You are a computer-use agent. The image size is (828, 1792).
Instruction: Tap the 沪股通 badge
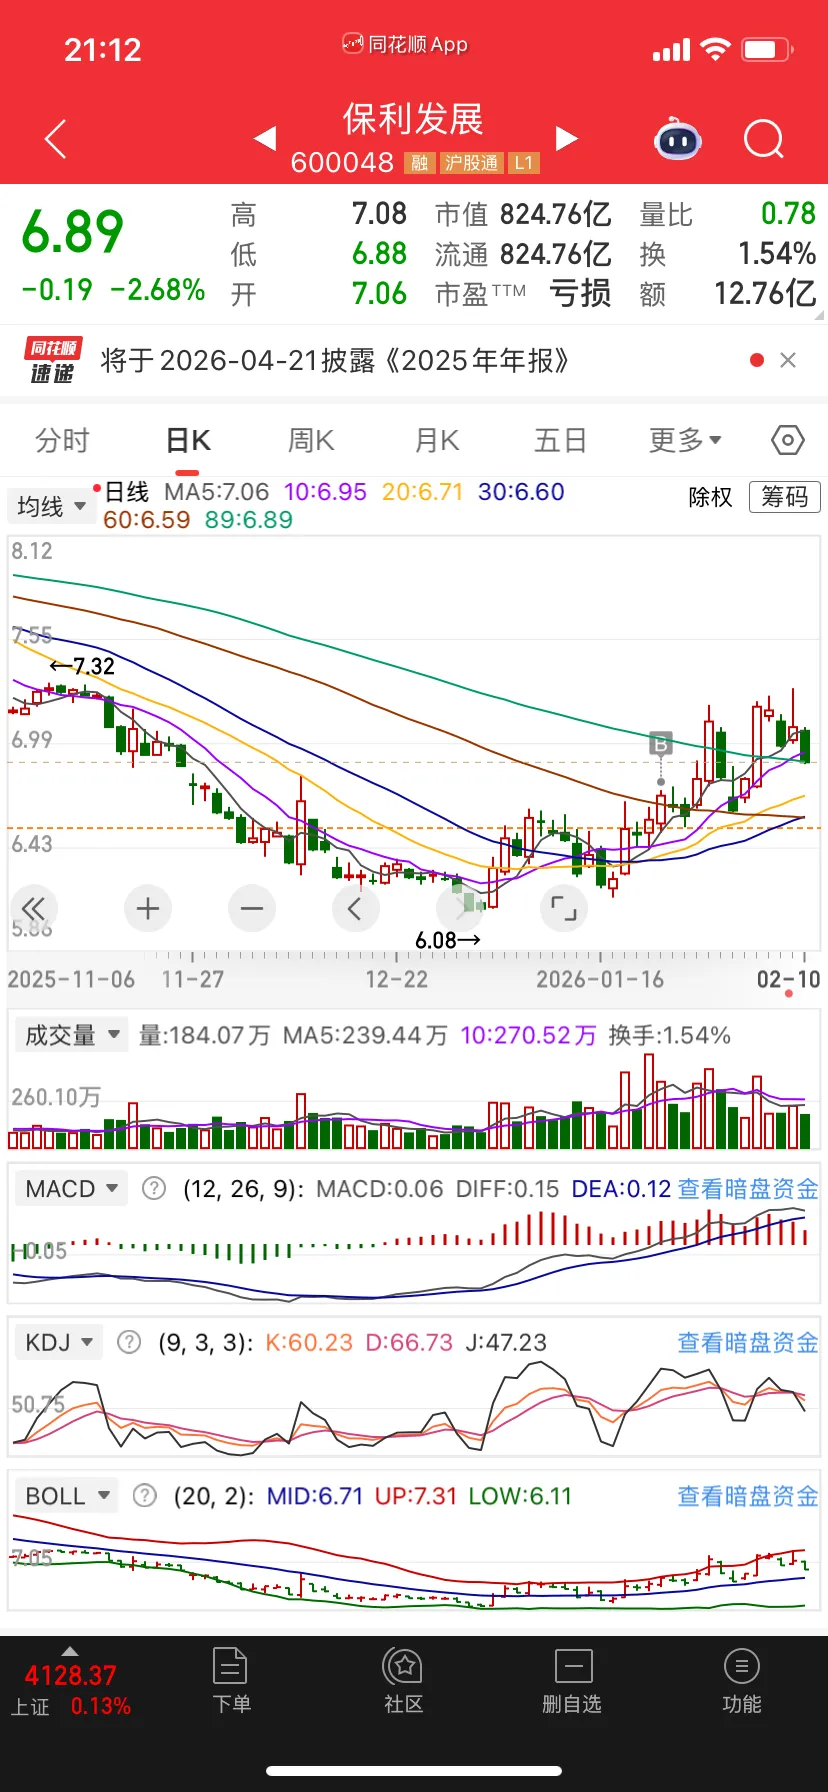pos(471,163)
